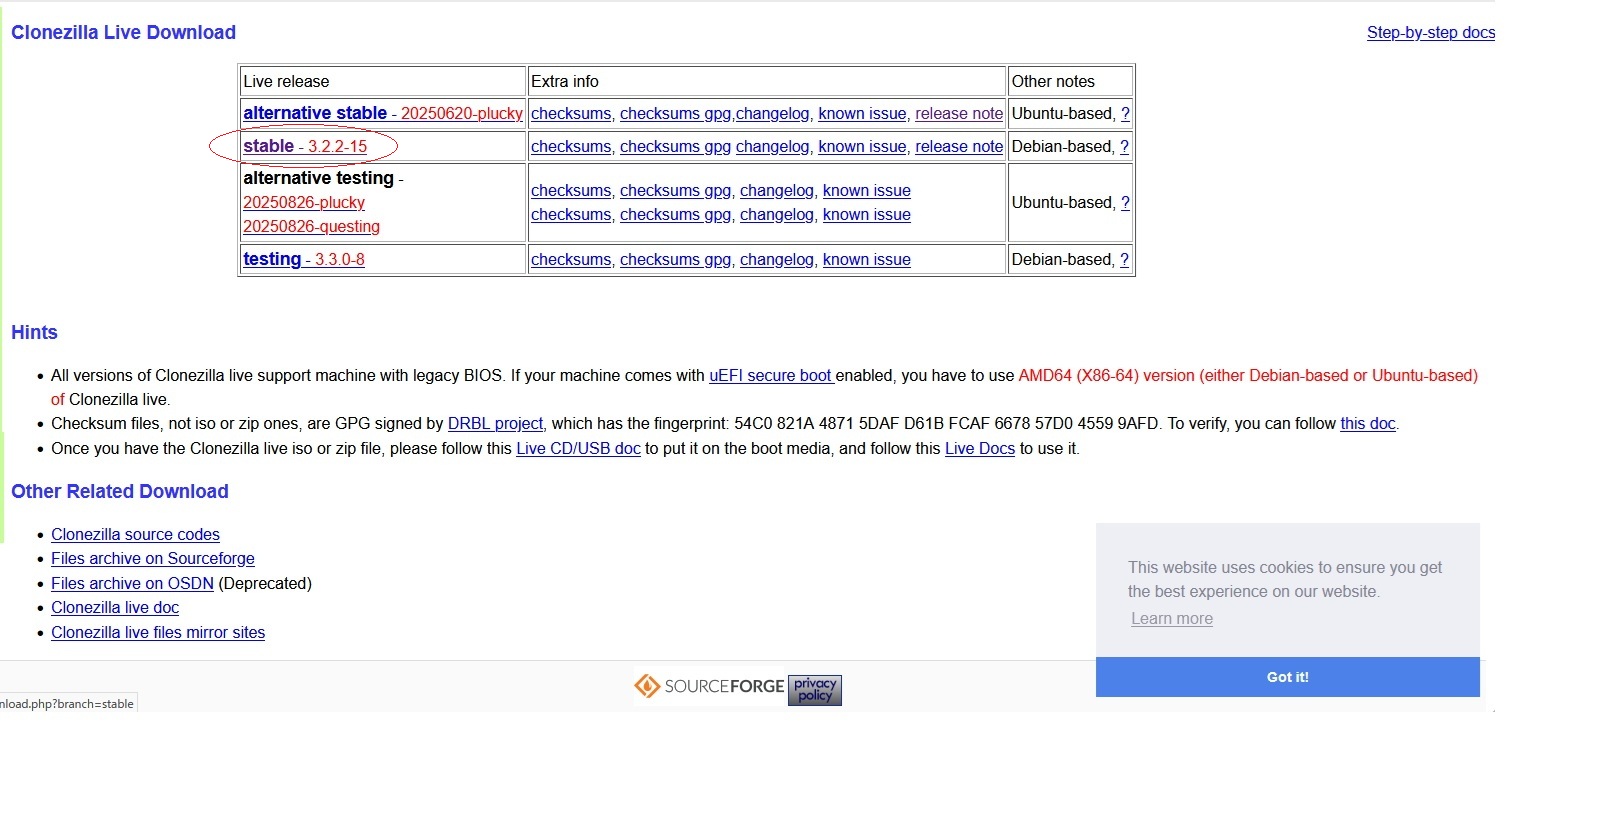Click the question mark in stable row
Image resolution: width=1612 pixels, height=827 pixels.
click(x=1125, y=147)
